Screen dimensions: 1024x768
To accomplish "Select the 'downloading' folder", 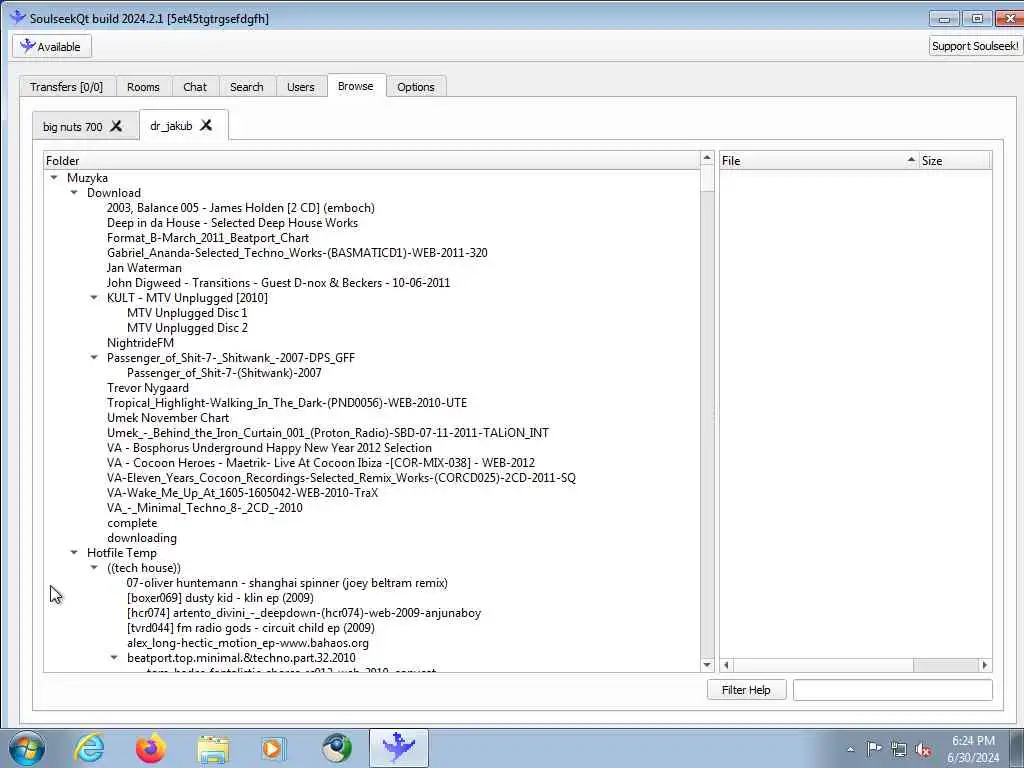I will click(142, 538).
